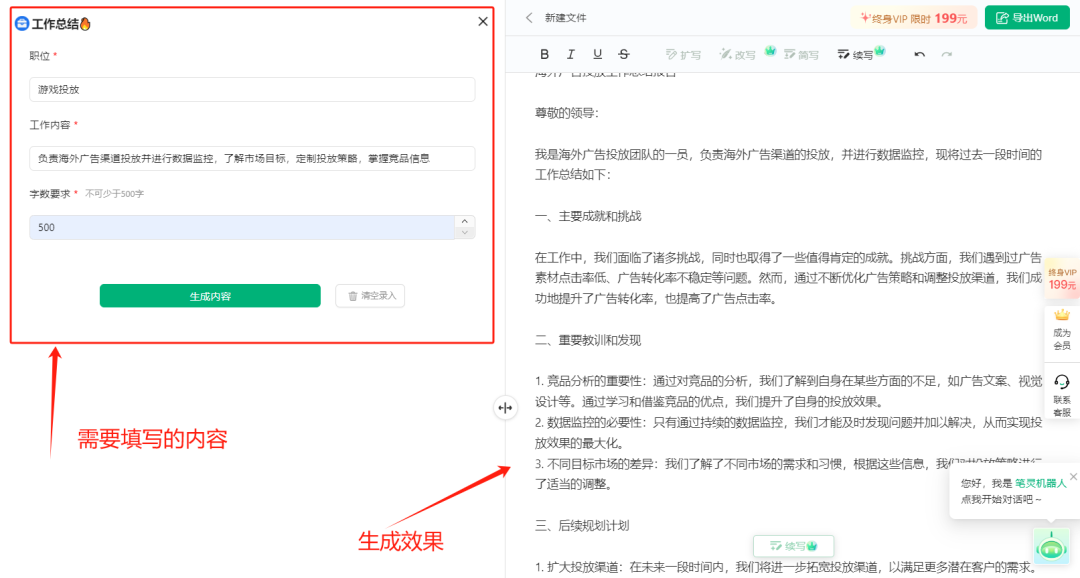The image size is (1080, 578).
Task: Increase word count using the up stepper arrow
Action: [x=465, y=223]
